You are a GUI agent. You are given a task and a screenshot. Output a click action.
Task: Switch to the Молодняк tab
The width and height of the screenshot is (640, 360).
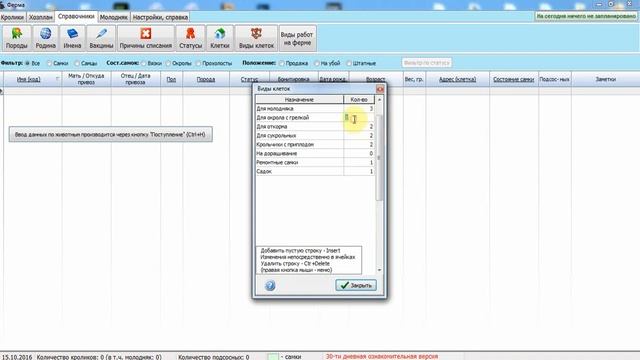114,18
